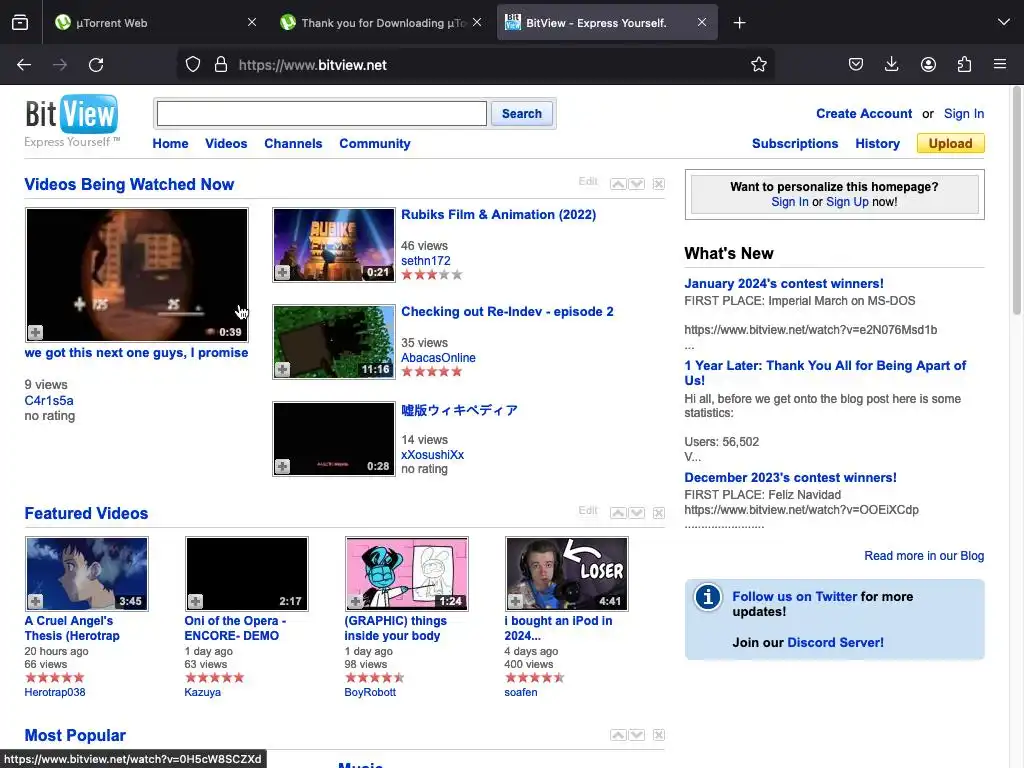Open the Community navigation link
This screenshot has height=768, width=1024.
(x=375, y=144)
